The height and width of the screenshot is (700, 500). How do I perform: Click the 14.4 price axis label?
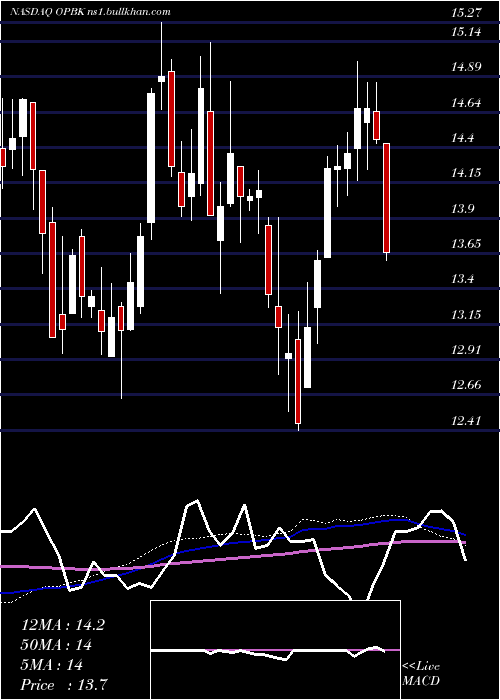462,138
